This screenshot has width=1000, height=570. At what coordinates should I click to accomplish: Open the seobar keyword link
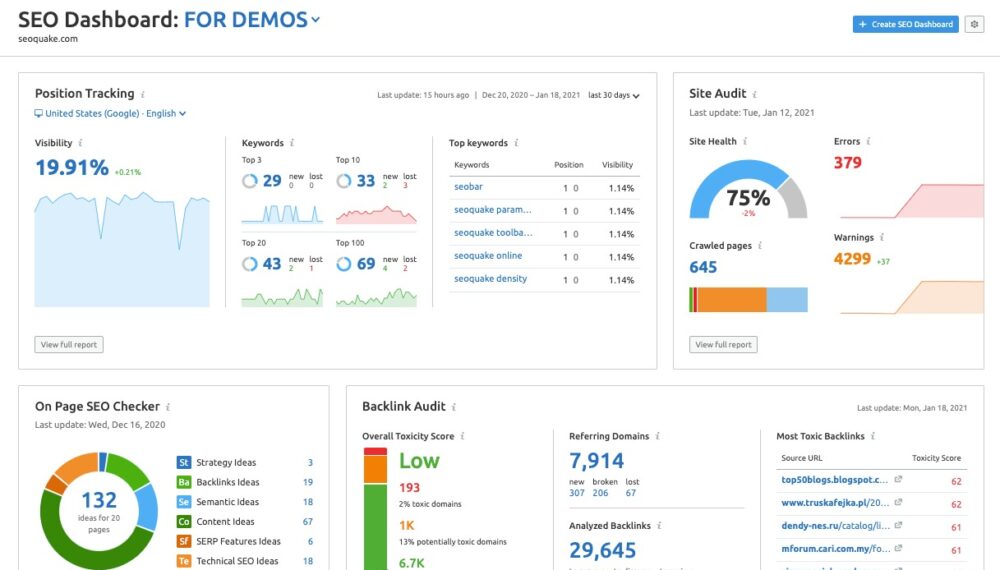[x=468, y=187]
